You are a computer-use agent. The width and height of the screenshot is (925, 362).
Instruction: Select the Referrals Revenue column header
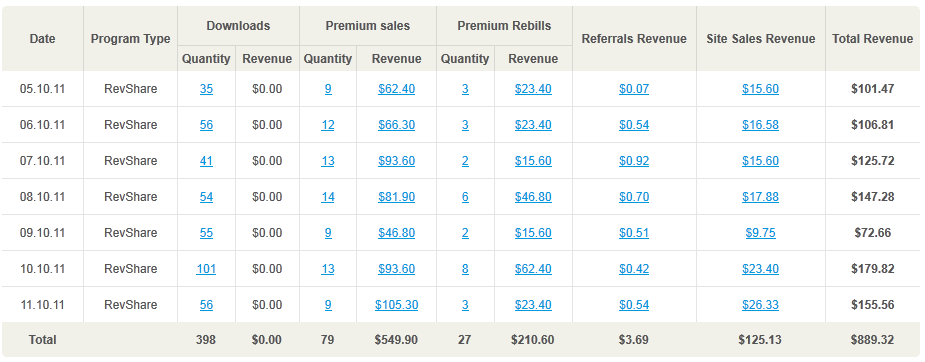coord(634,39)
